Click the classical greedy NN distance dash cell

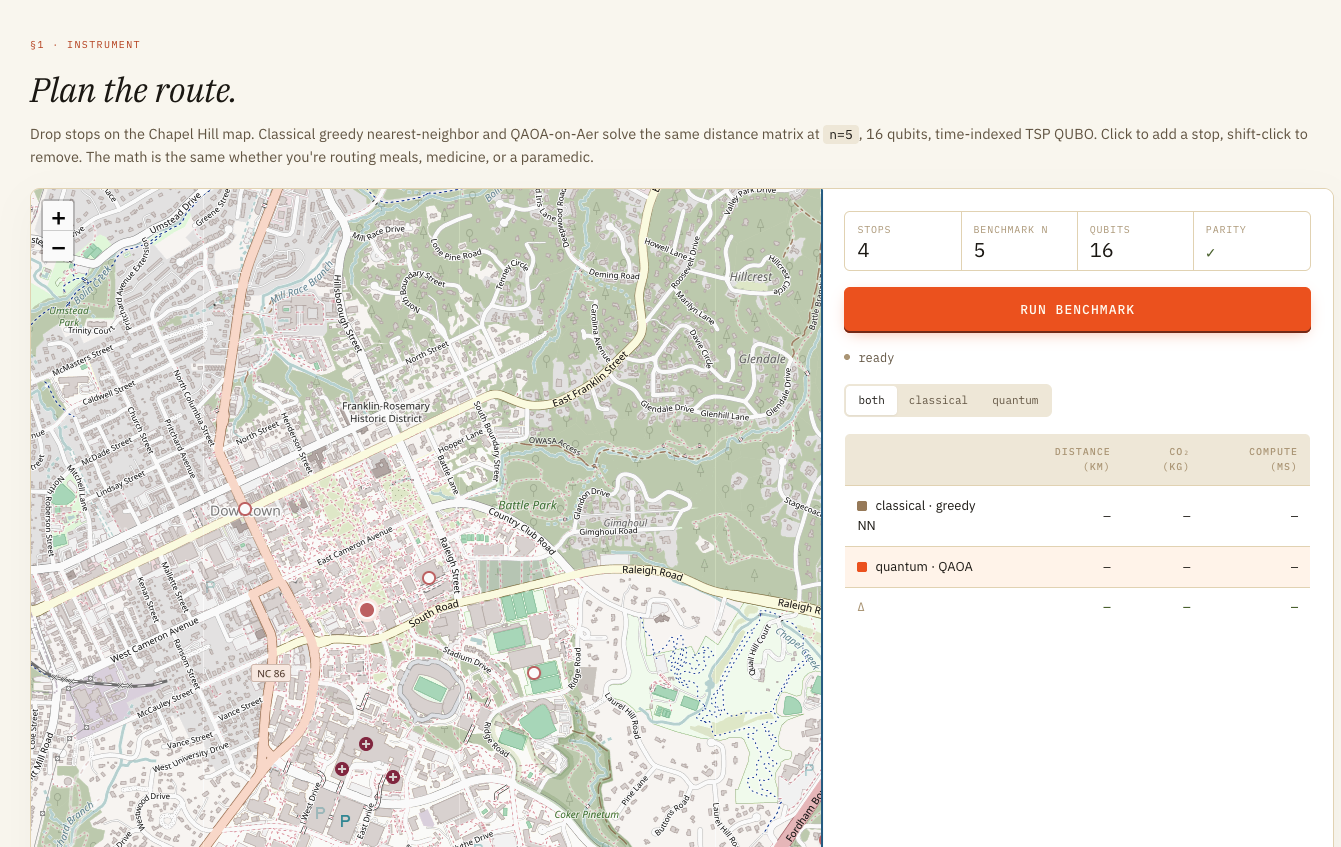1106,515
